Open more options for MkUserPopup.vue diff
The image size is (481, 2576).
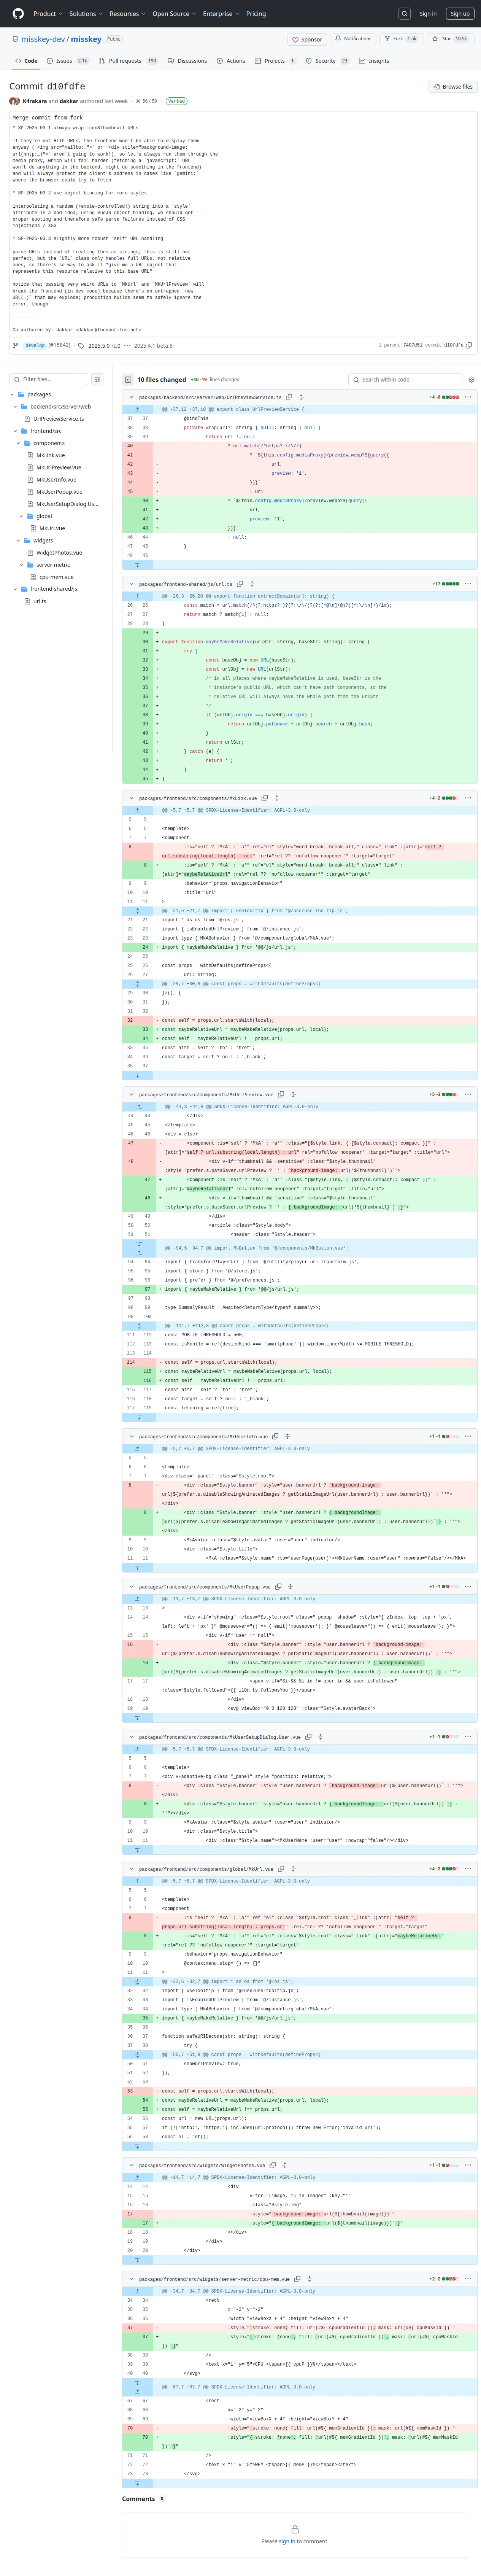468,1587
